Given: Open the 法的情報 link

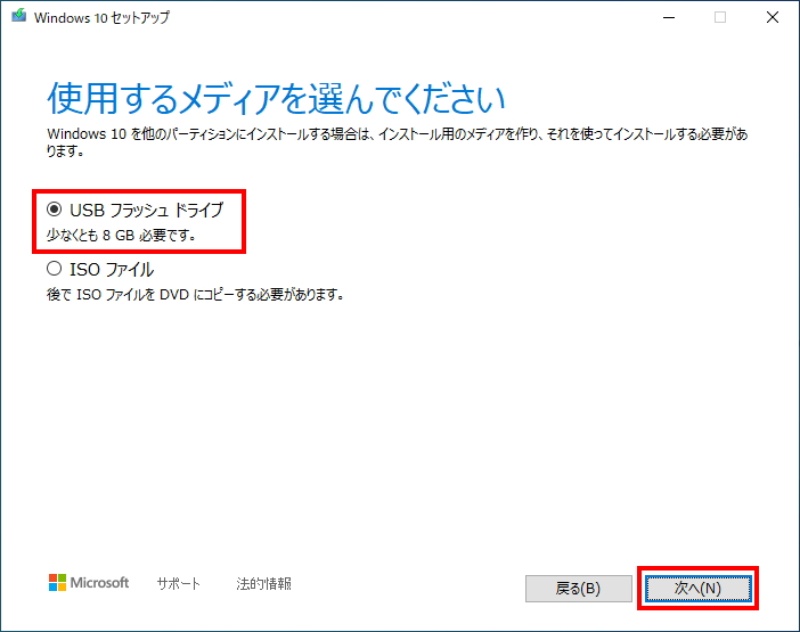Looking at the screenshot, I should tap(264, 584).
